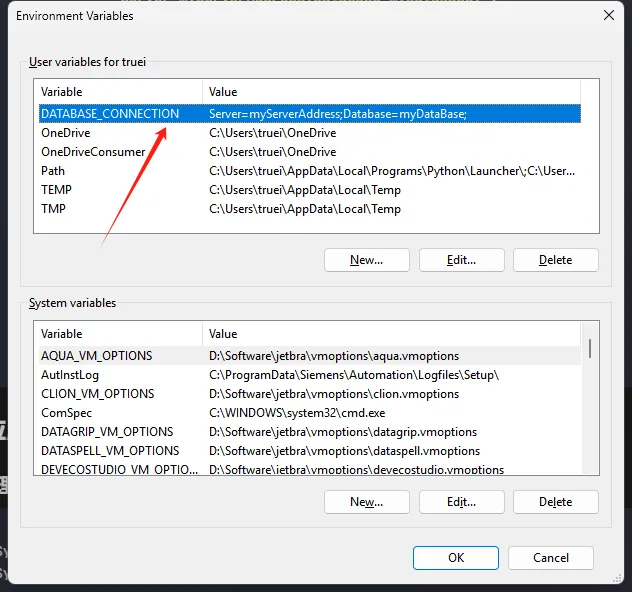Select the DATABASE_CONNECTION user variable
Screen dimensions: 632x592
(x=110, y=114)
